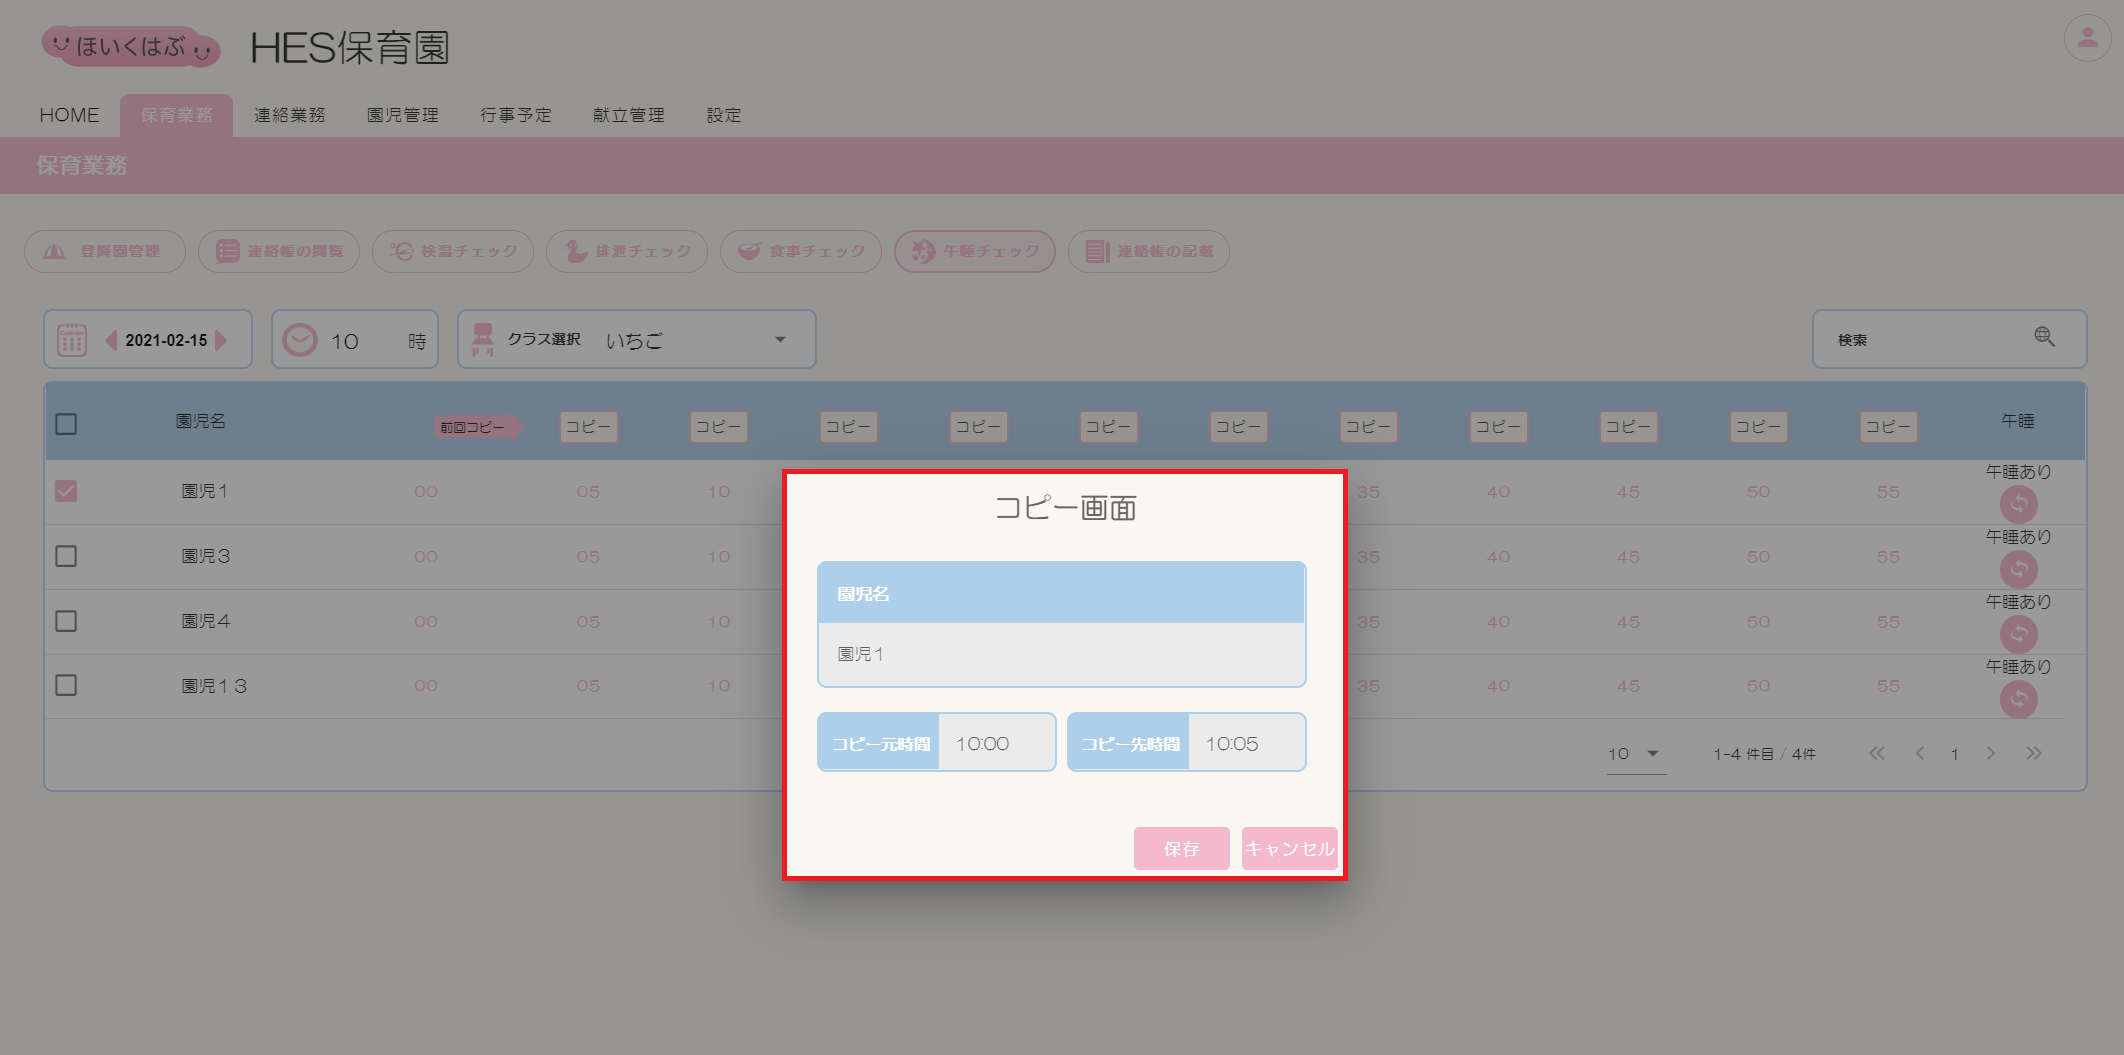Image resolution: width=2124 pixels, height=1055 pixels.
Task: Switch to 連絡業務 tab
Action: (x=290, y=115)
